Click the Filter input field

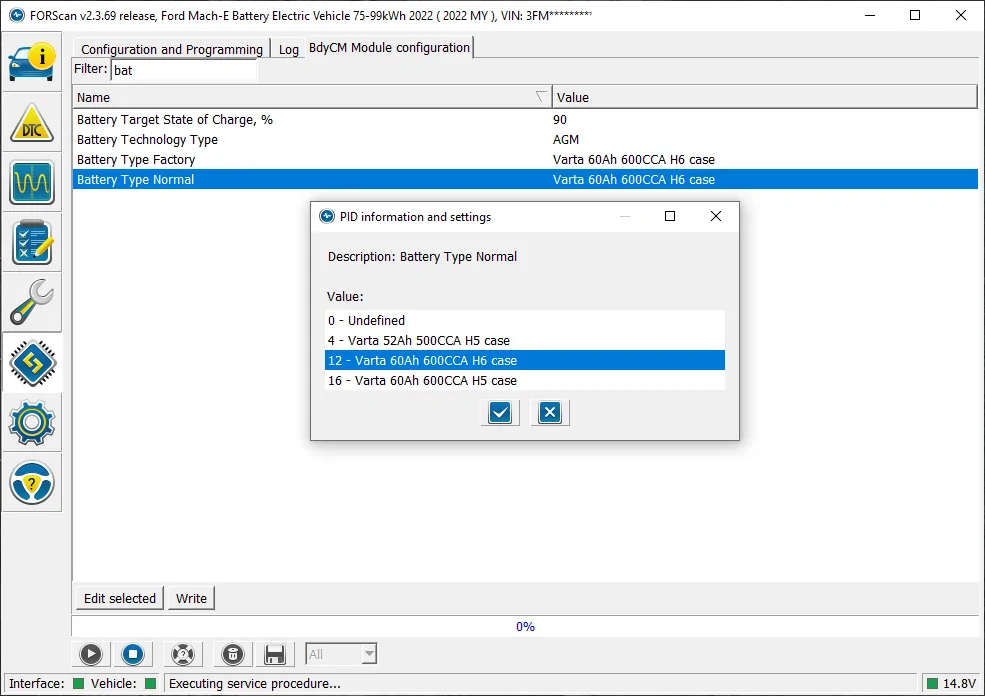point(184,70)
